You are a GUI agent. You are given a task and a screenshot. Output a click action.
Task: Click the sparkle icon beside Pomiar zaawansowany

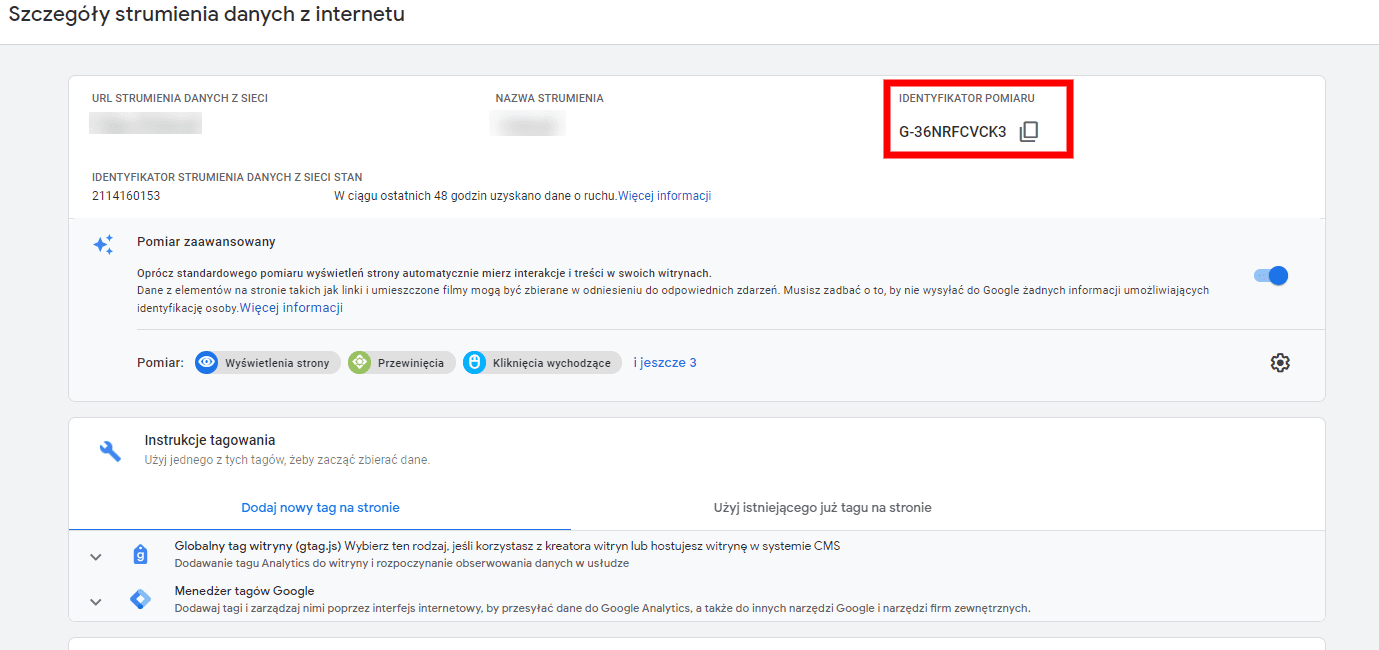[103, 245]
